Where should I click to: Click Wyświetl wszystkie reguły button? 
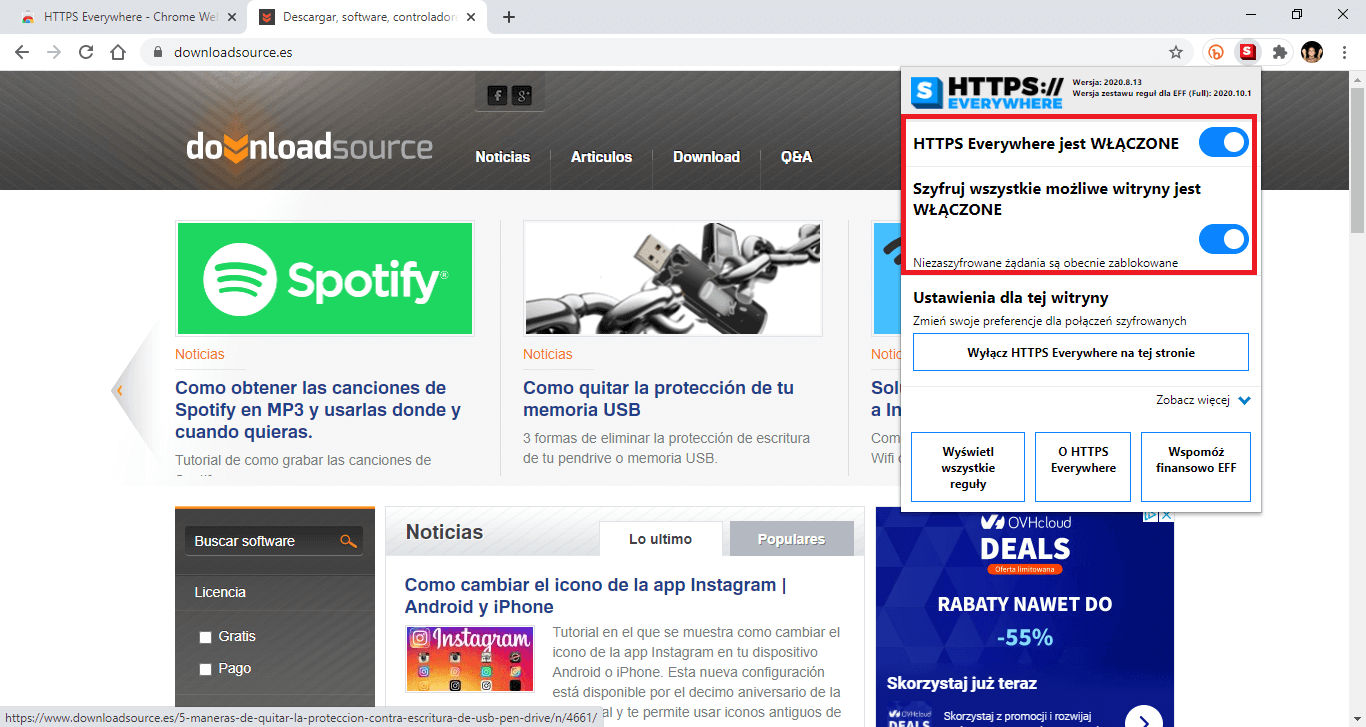coord(968,467)
